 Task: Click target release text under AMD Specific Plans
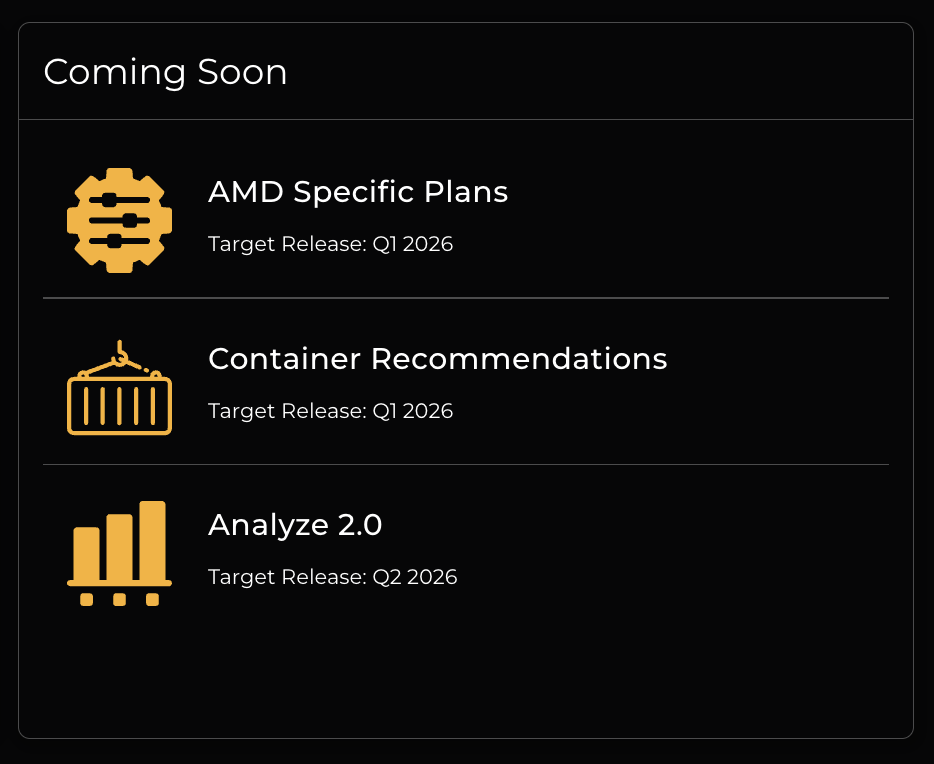pos(330,244)
